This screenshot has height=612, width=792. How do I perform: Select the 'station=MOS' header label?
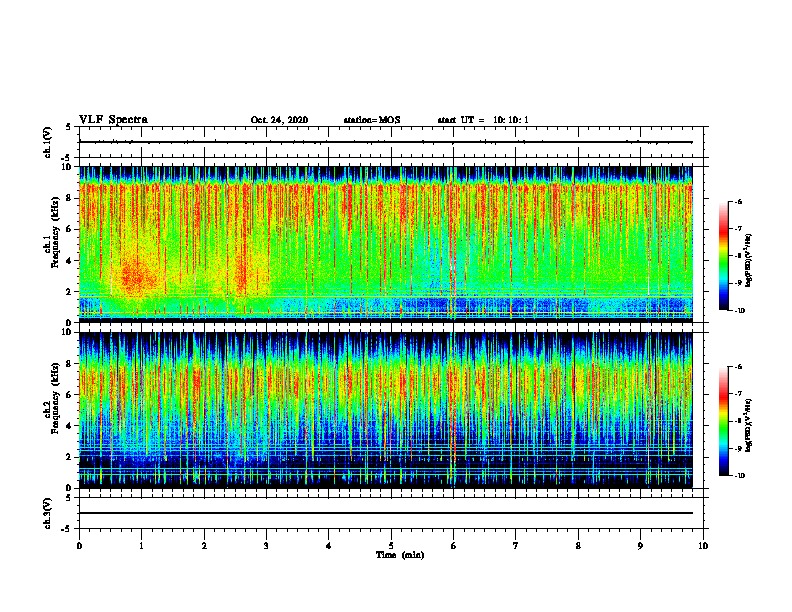(x=372, y=120)
